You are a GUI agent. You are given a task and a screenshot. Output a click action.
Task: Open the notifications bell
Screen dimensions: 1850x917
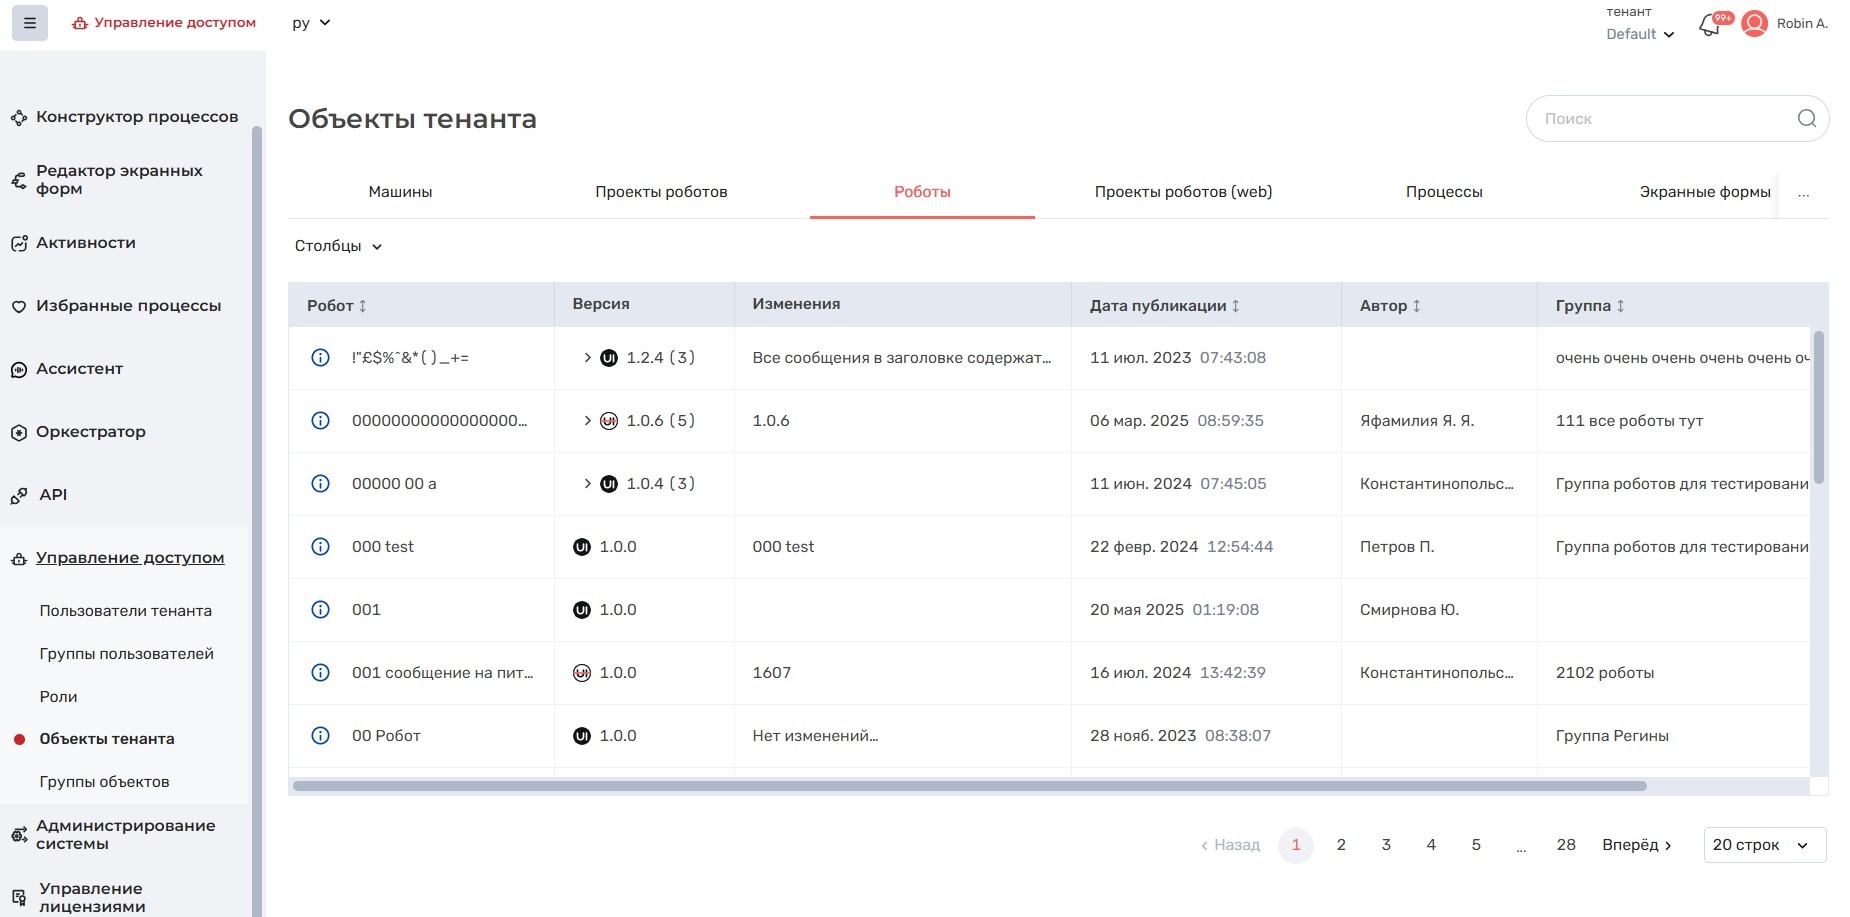(1710, 25)
